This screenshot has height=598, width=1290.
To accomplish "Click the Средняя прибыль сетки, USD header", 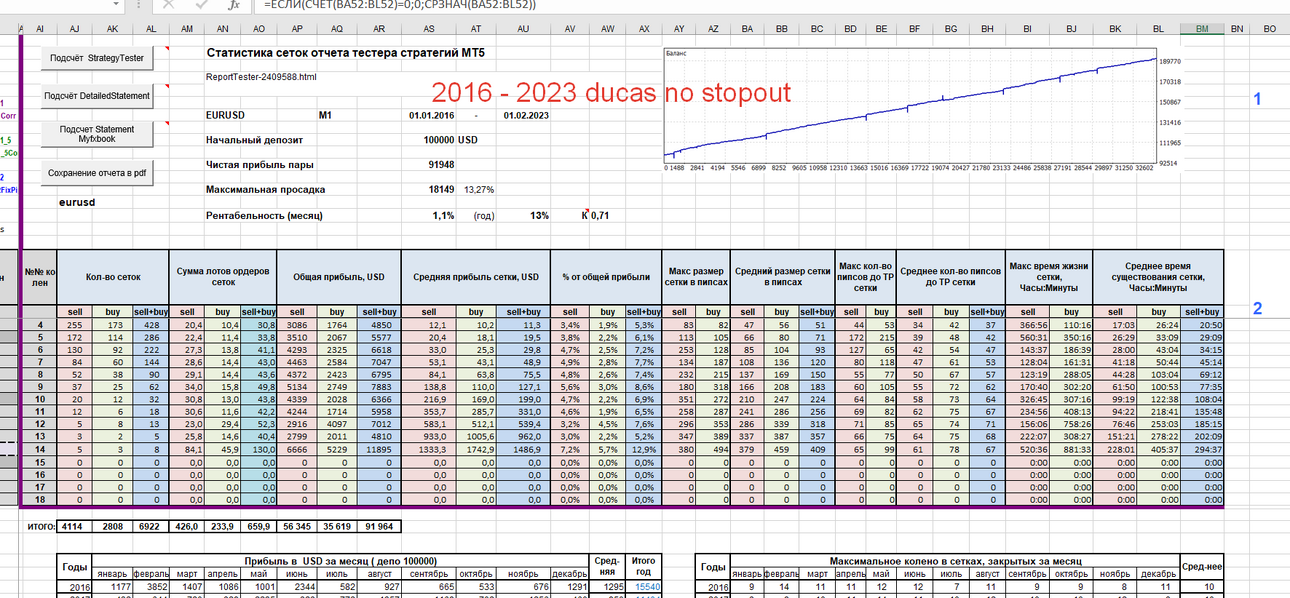I will [x=476, y=276].
